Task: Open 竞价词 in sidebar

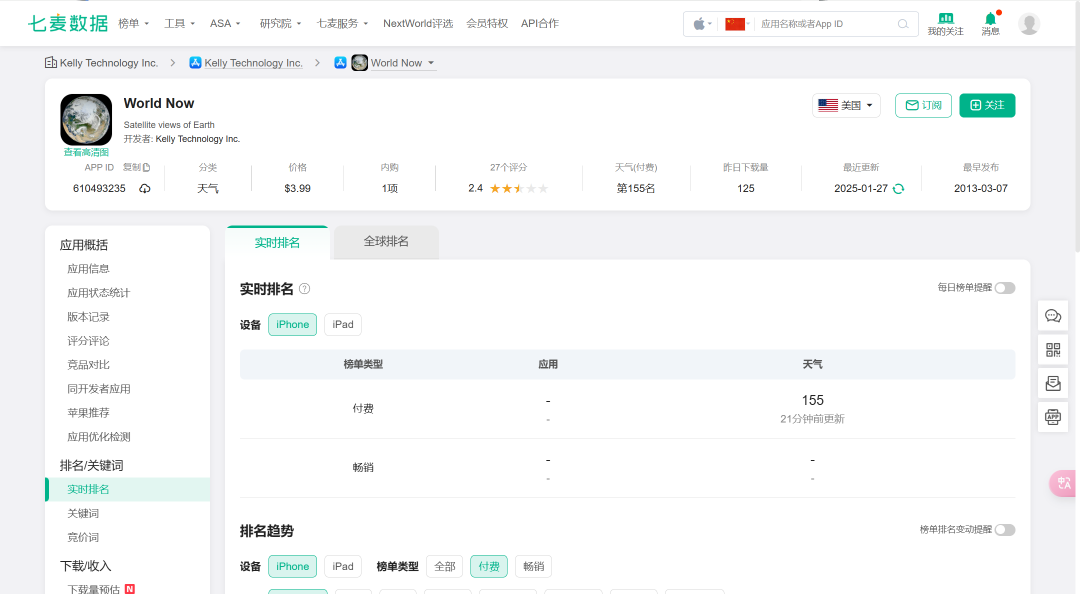Action: coord(83,537)
